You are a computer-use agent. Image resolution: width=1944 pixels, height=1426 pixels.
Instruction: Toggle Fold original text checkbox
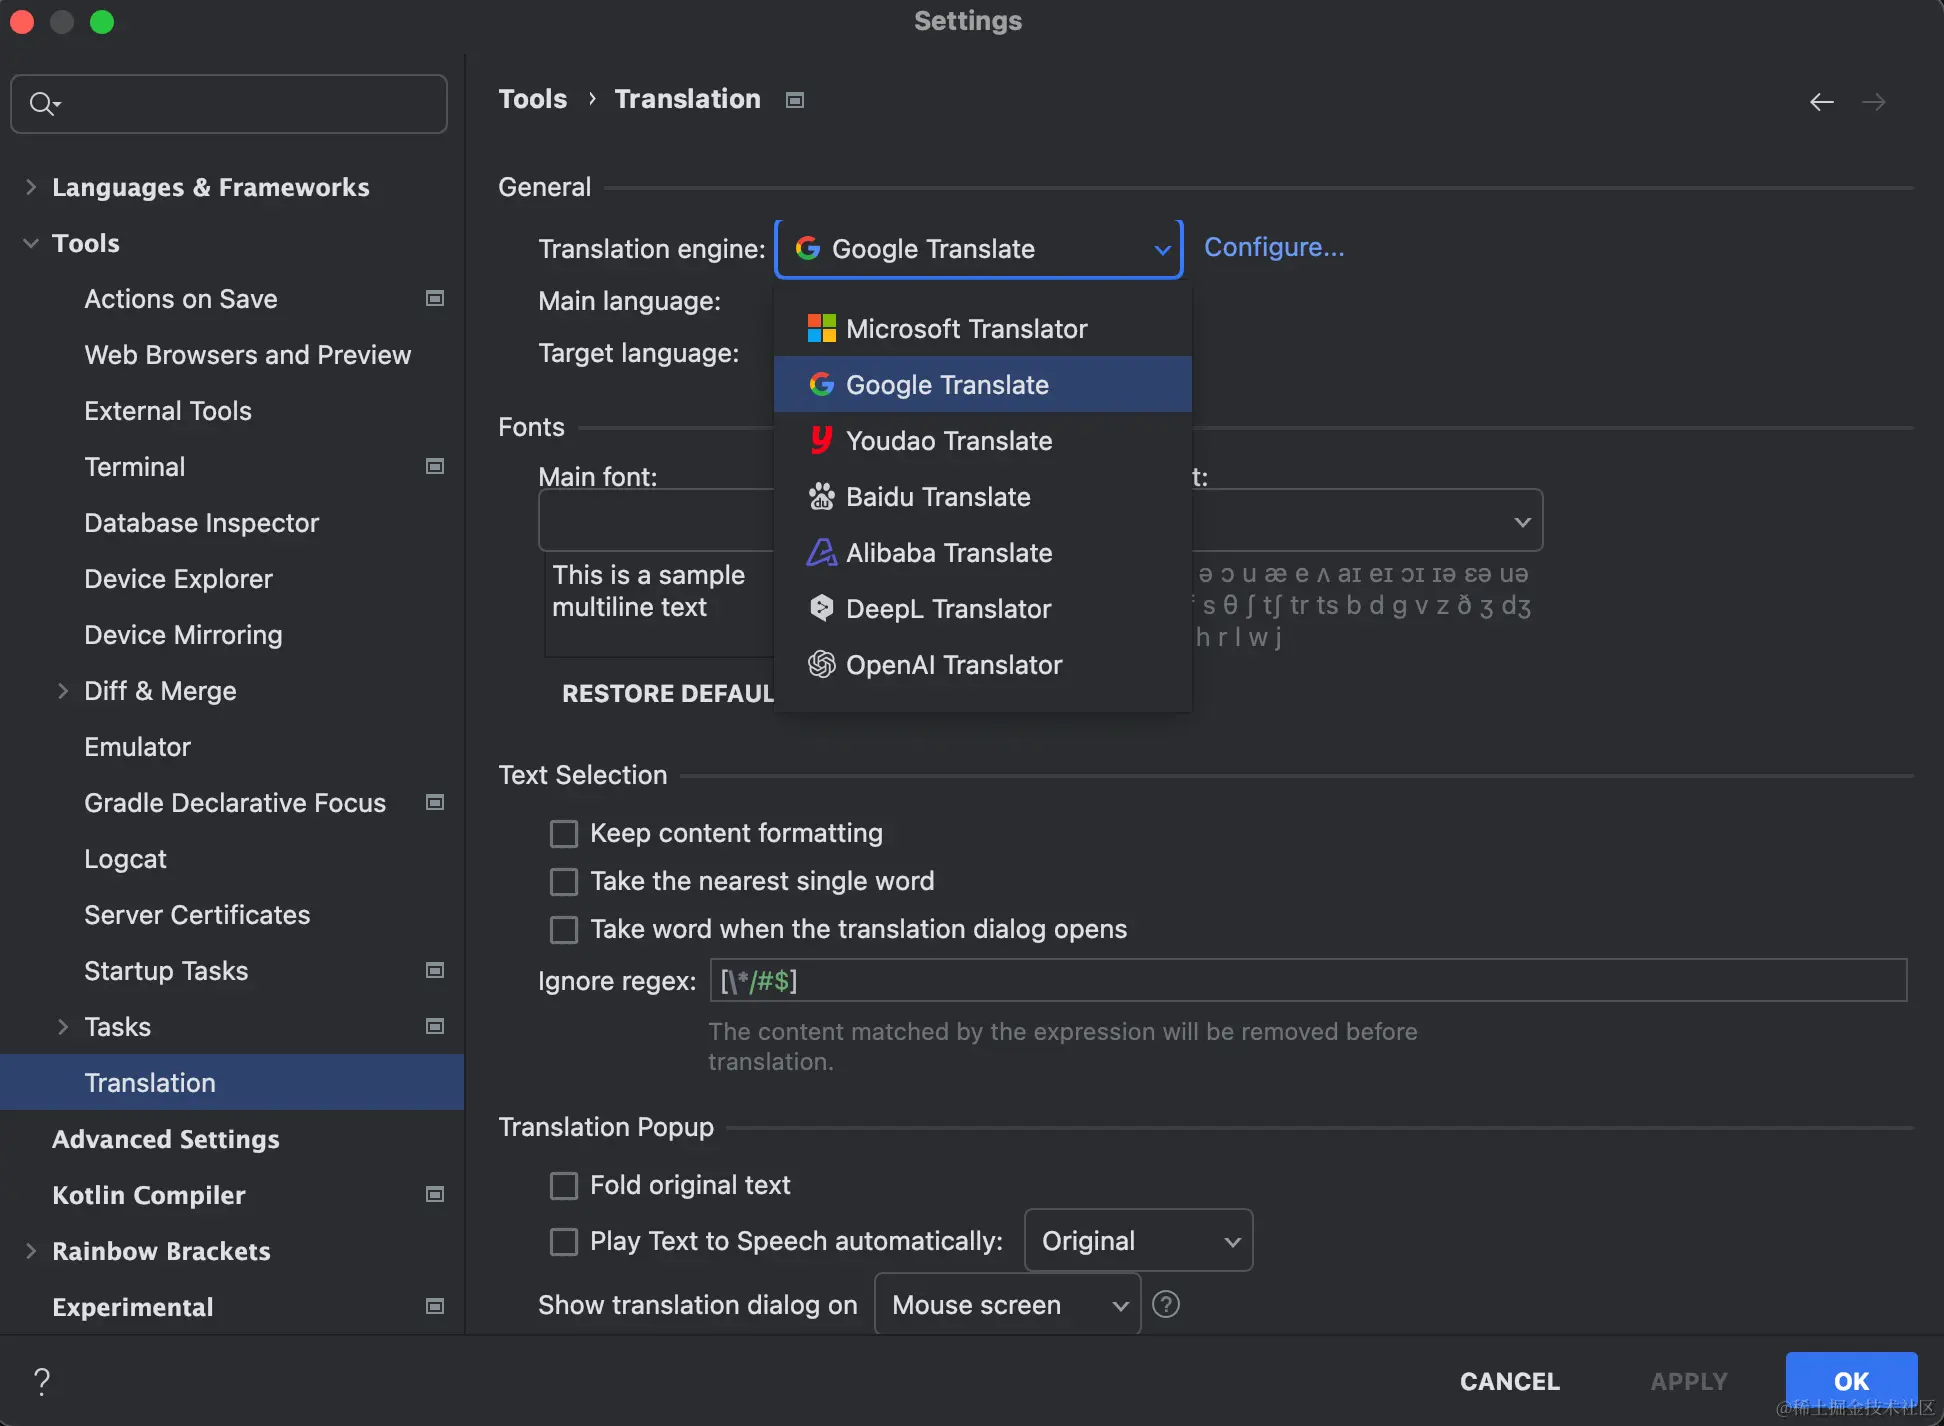(564, 1186)
